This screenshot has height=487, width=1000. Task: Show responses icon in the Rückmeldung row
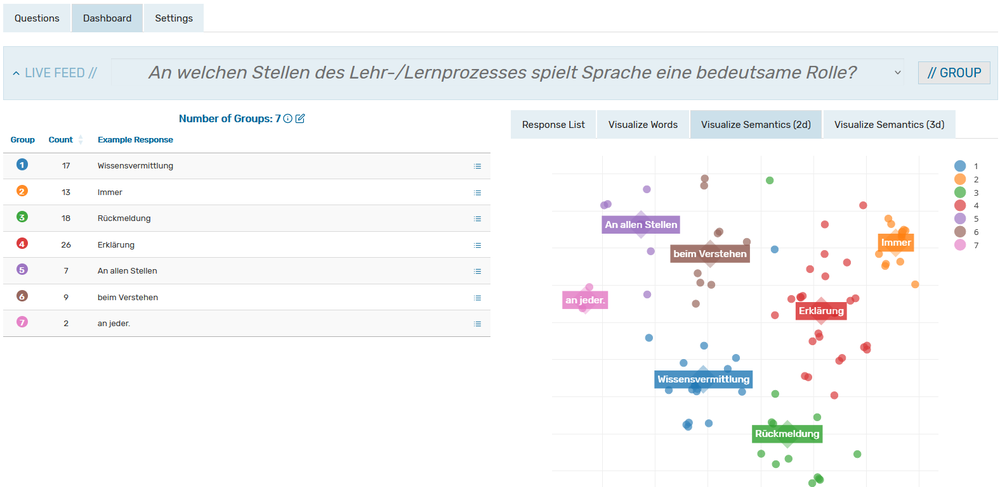[x=478, y=218]
